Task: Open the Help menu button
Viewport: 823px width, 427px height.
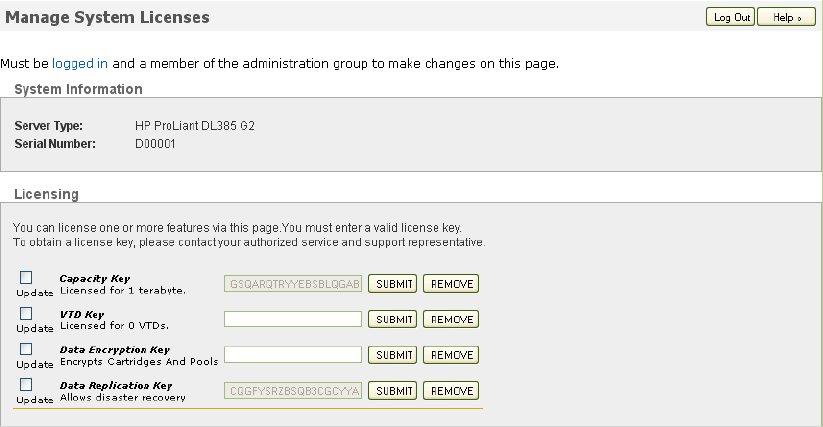Action: tap(786, 17)
